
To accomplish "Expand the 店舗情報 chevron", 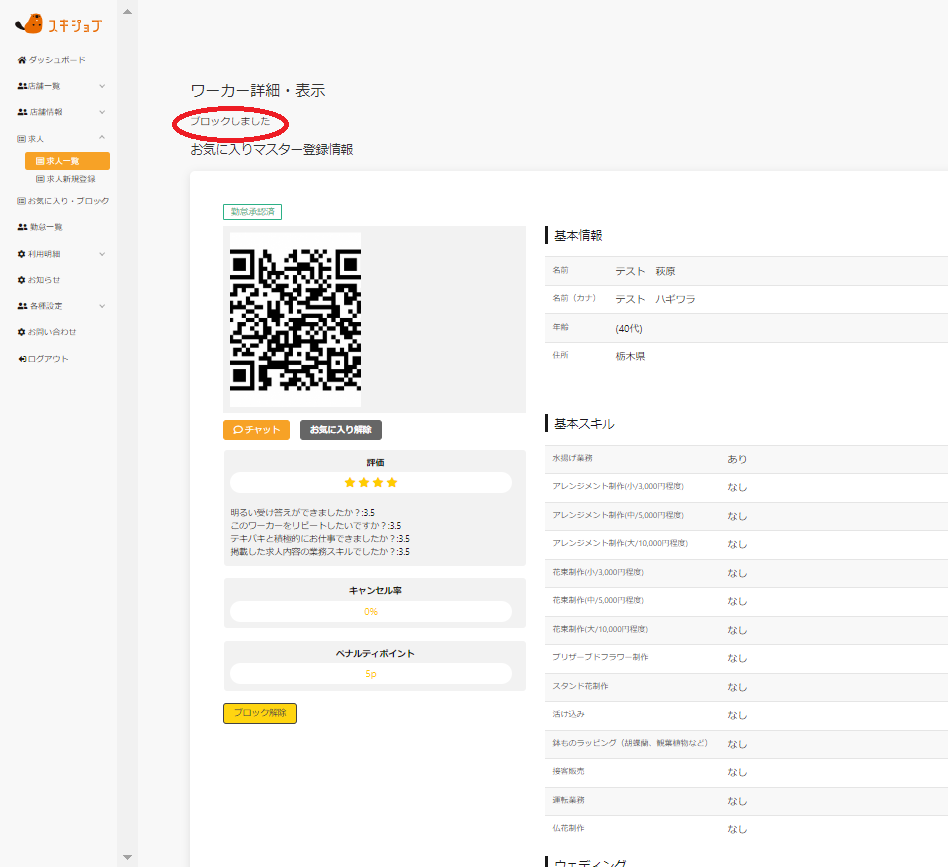I will coord(102,112).
